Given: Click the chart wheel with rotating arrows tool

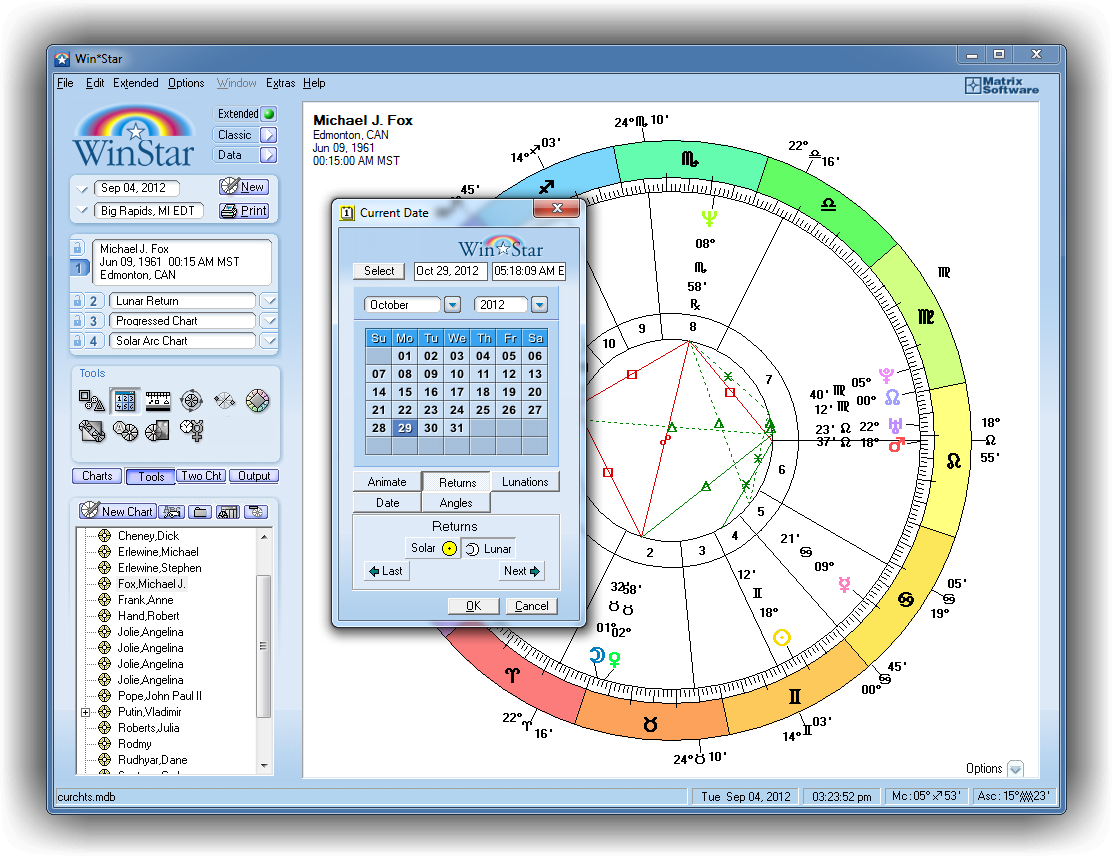Looking at the screenshot, I should coord(191,401).
